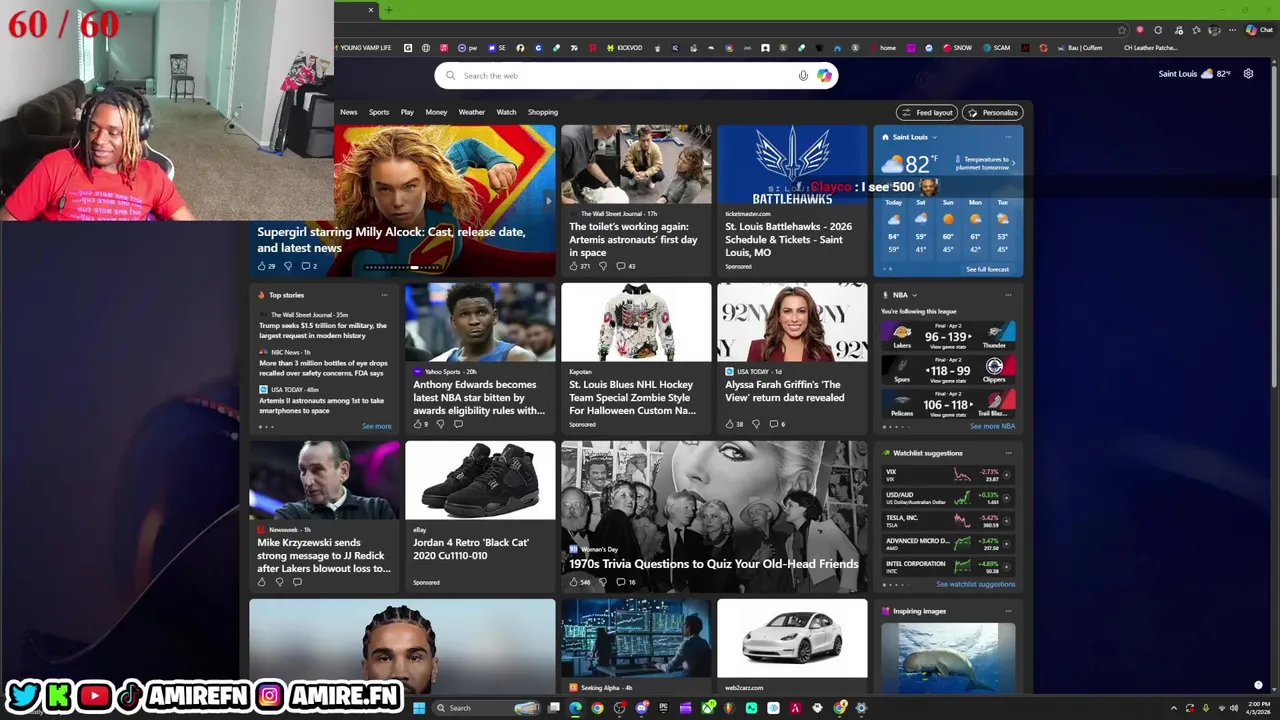The height and width of the screenshot is (720, 1280).
Task: Open Trump seeks $1.5 trillion headline
Action: click(x=323, y=330)
